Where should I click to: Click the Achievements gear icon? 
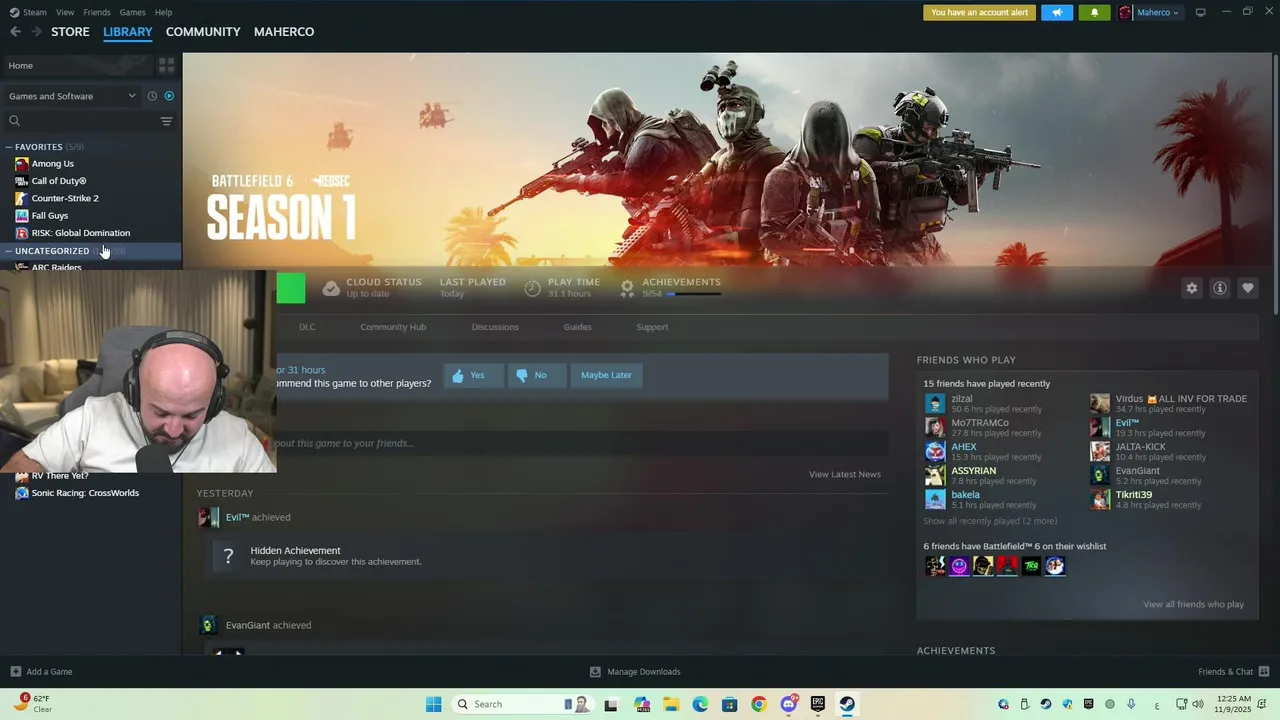coord(627,288)
